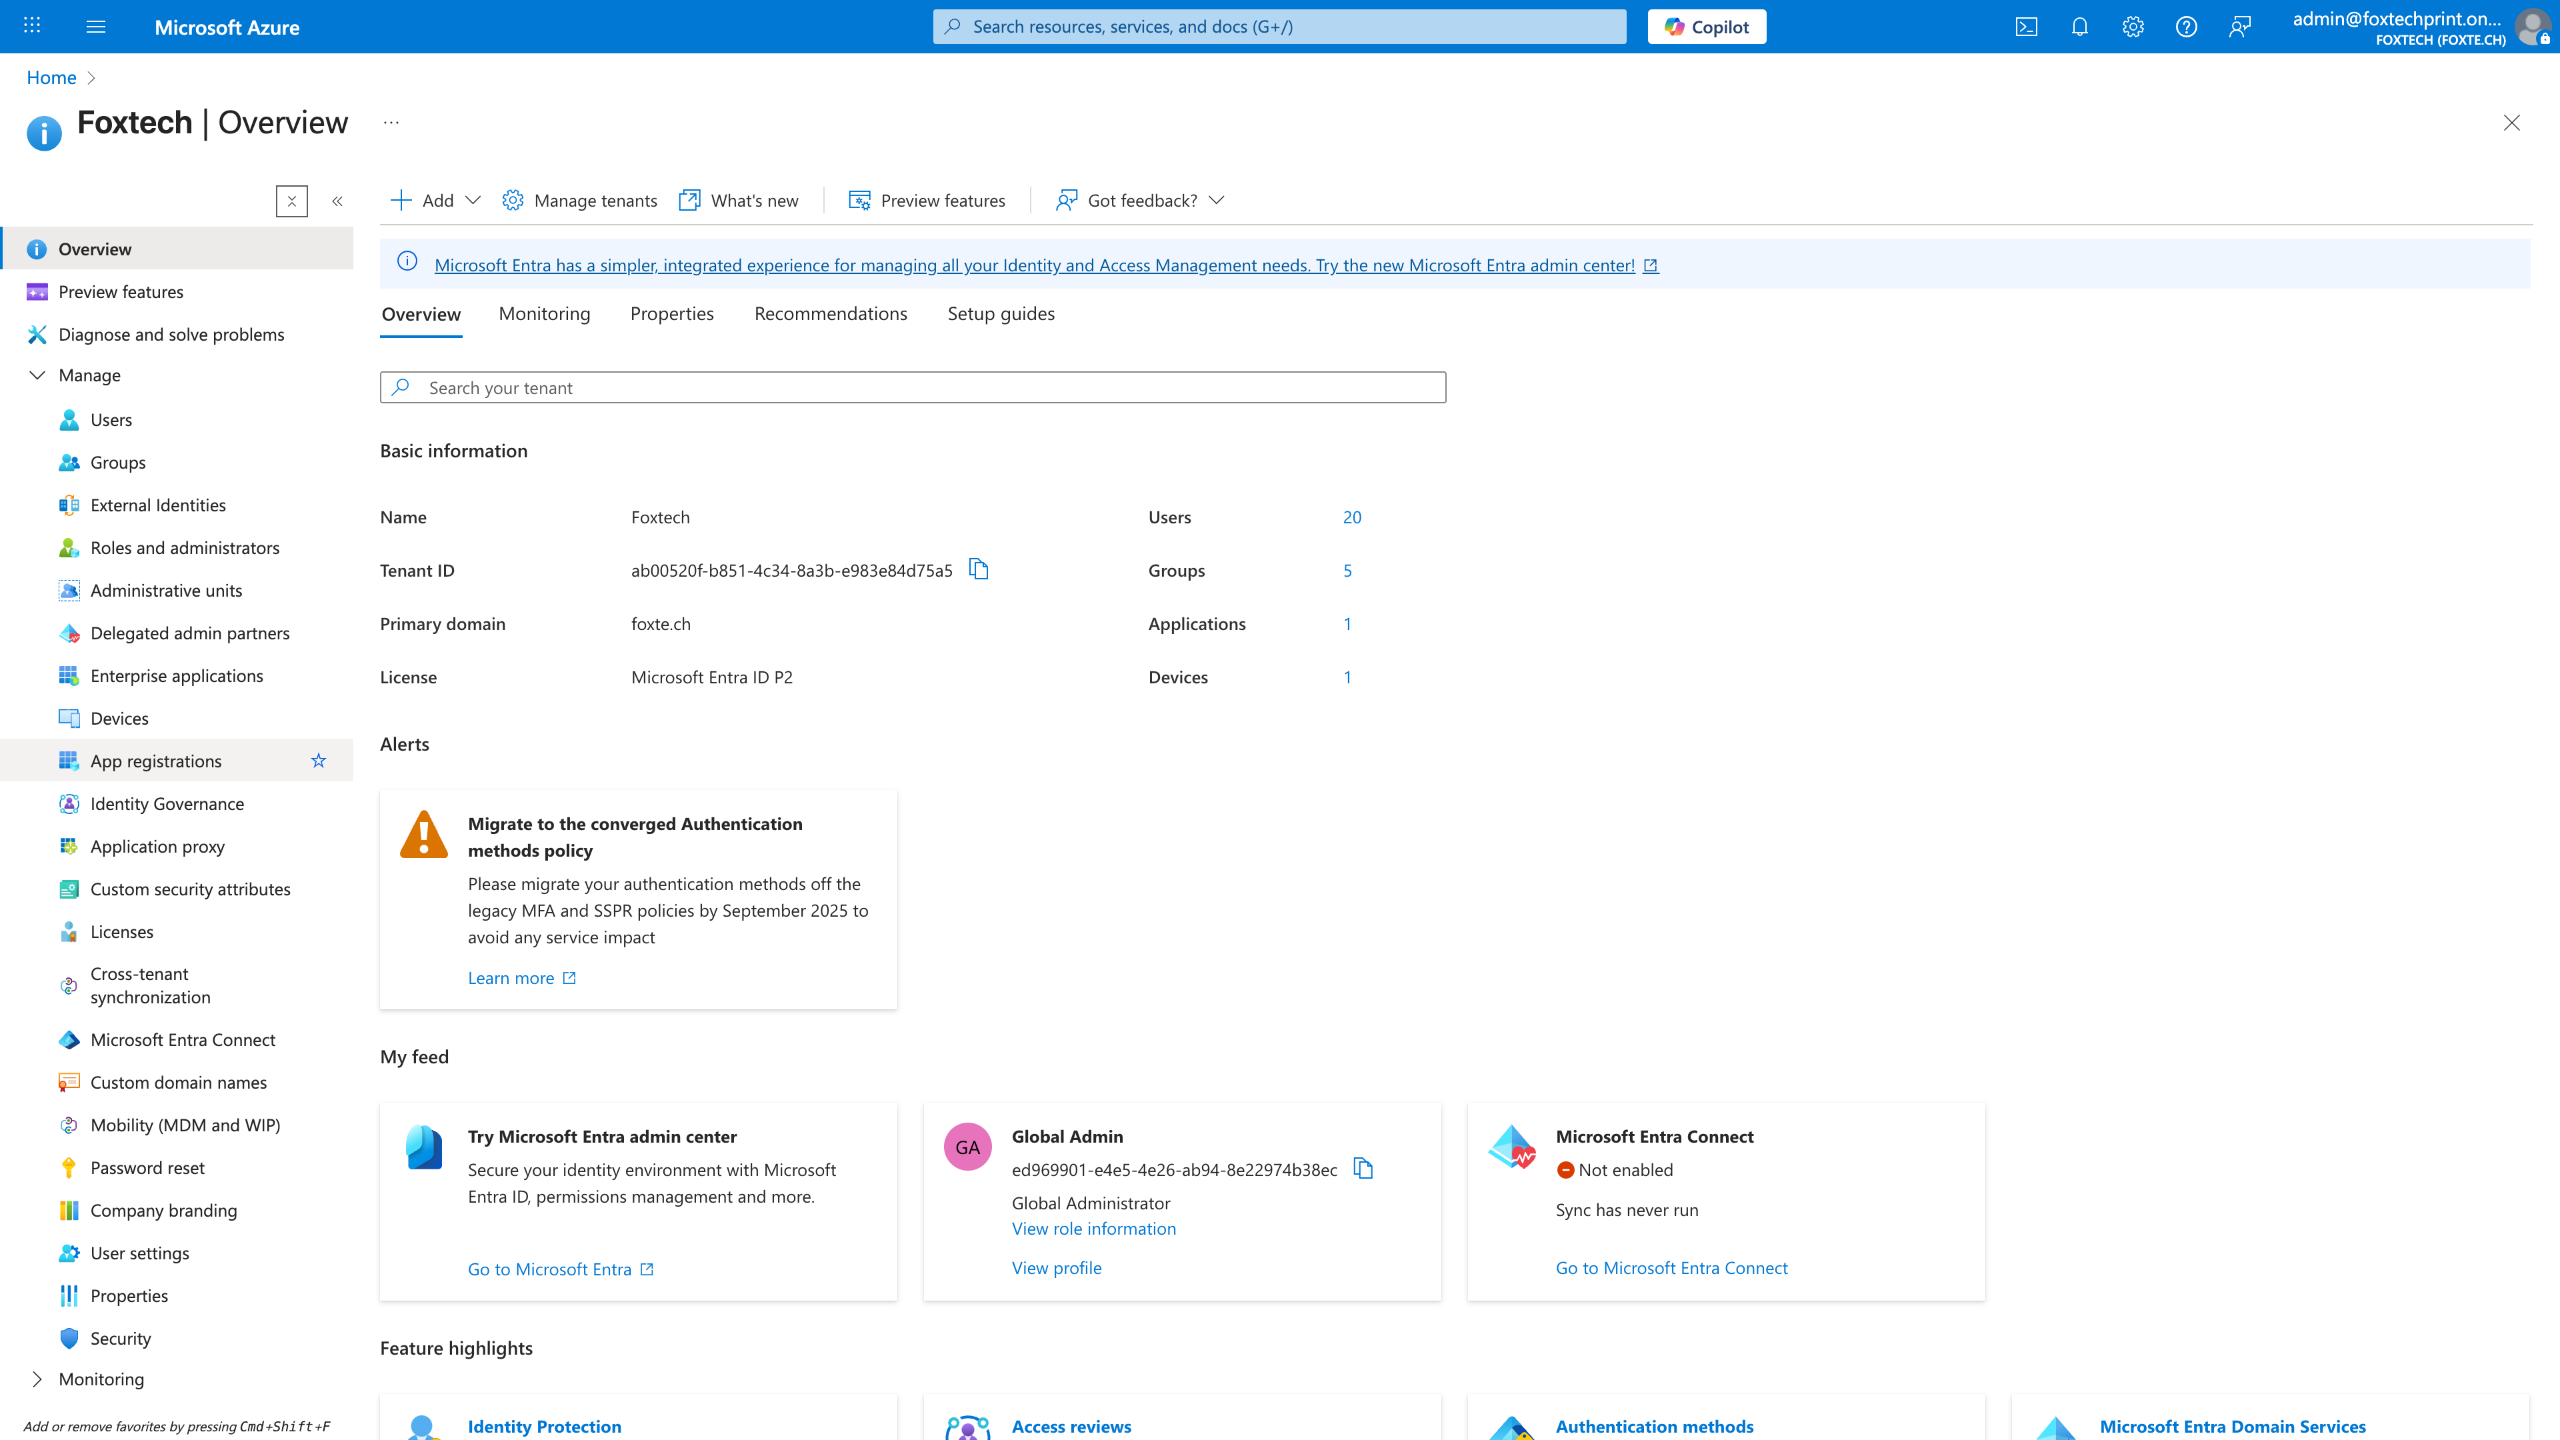Open the Azure portal hamburger menu
2560x1440 pixels.
click(96, 27)
